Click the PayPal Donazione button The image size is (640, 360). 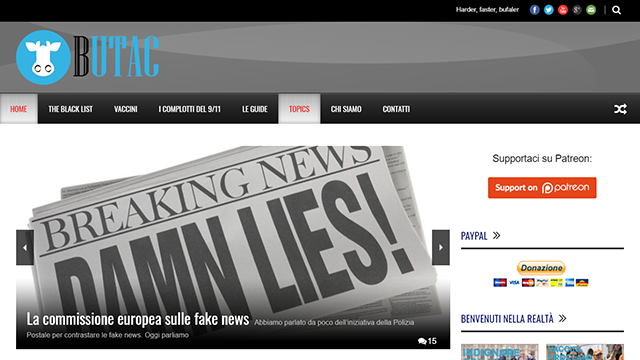click(x=541, y=268)
